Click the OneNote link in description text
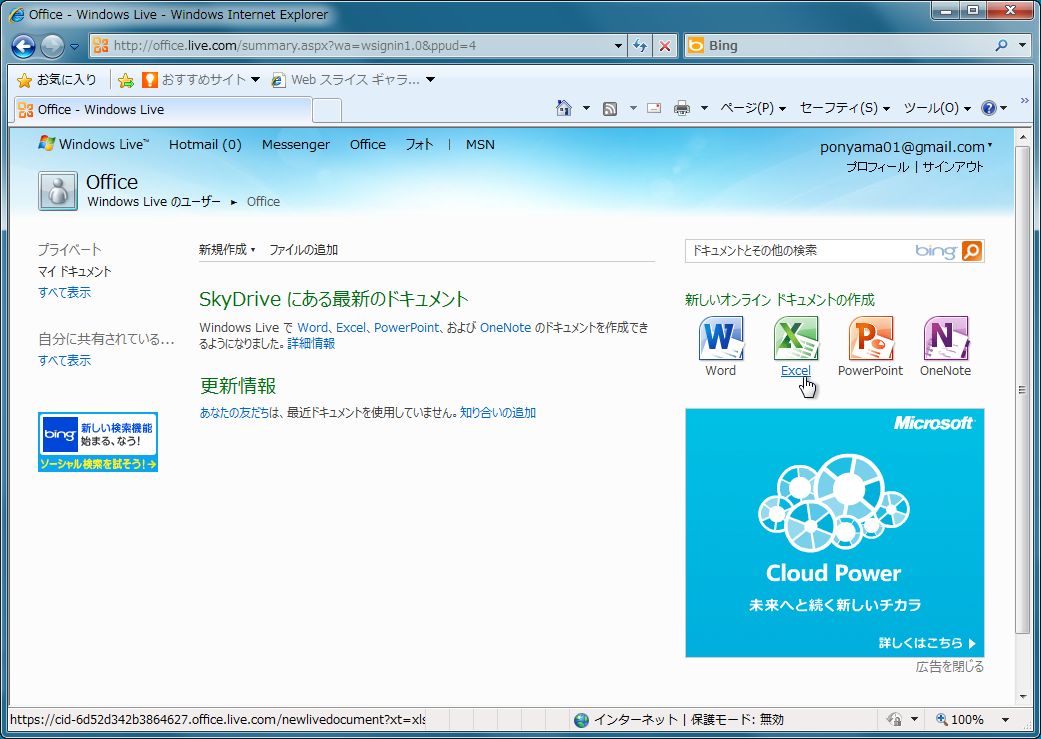 (x=505, y=327)
